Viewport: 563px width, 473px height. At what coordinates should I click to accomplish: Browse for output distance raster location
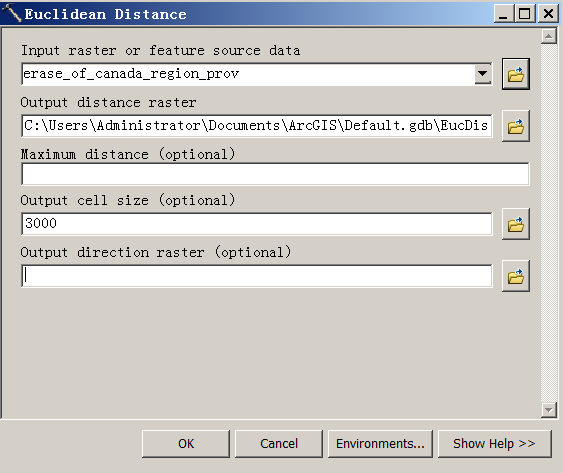[516, 126]
